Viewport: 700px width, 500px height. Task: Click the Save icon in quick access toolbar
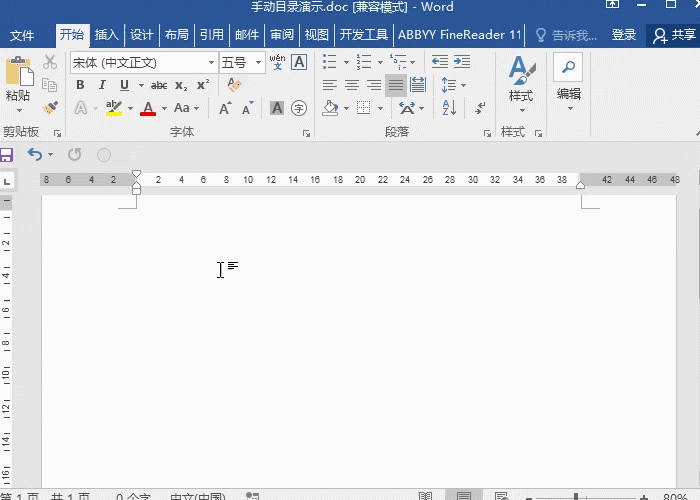[x=6, y=154]
